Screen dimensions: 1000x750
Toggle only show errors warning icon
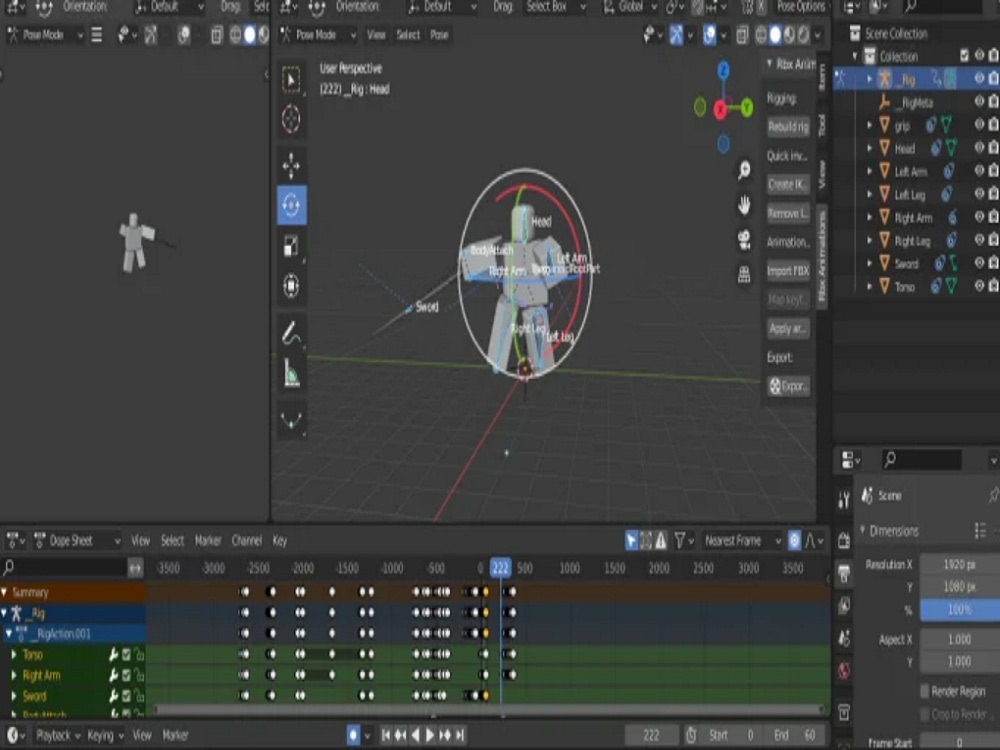coord(661,541)
